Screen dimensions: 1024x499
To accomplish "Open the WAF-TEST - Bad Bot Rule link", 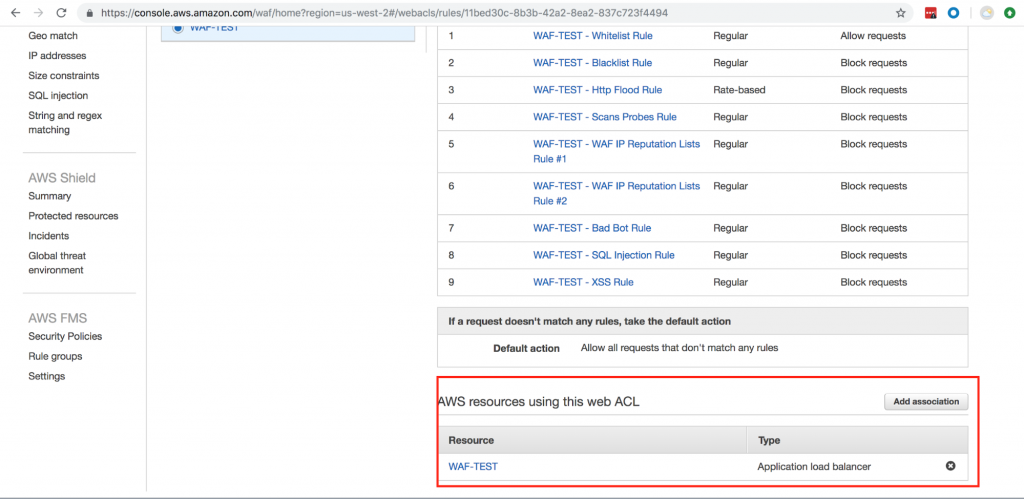I will coord(592,228).
